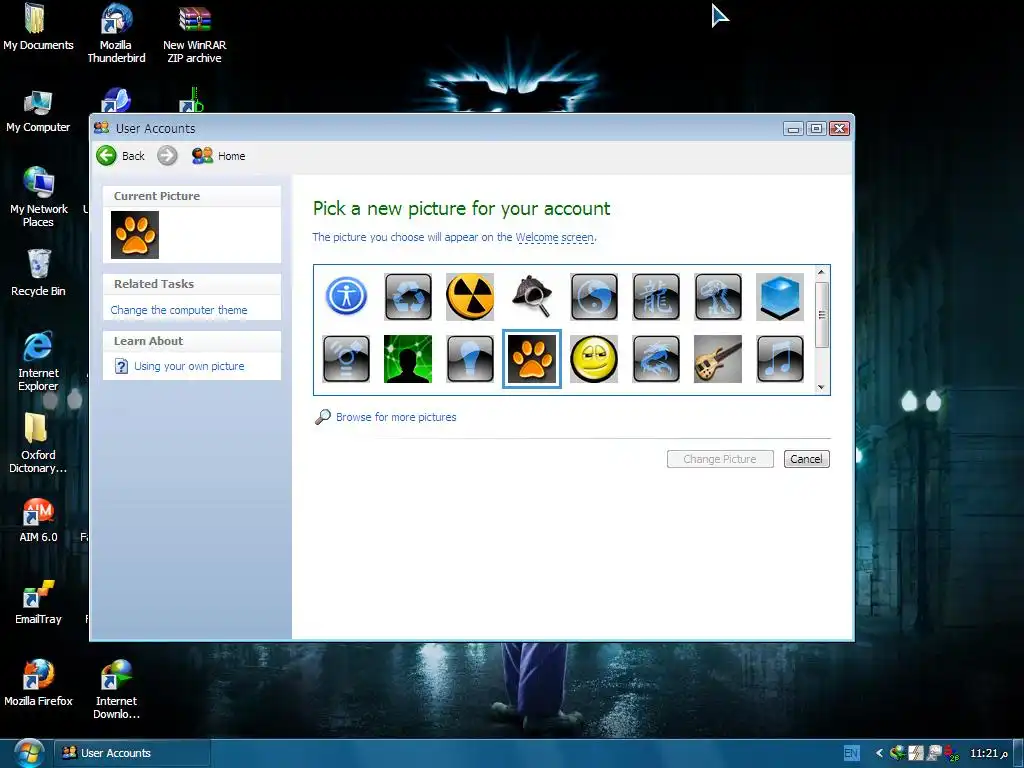This screenshot has height=768, width=1024.
Task: Return to User Accounts Home
Action: (219, 155)
